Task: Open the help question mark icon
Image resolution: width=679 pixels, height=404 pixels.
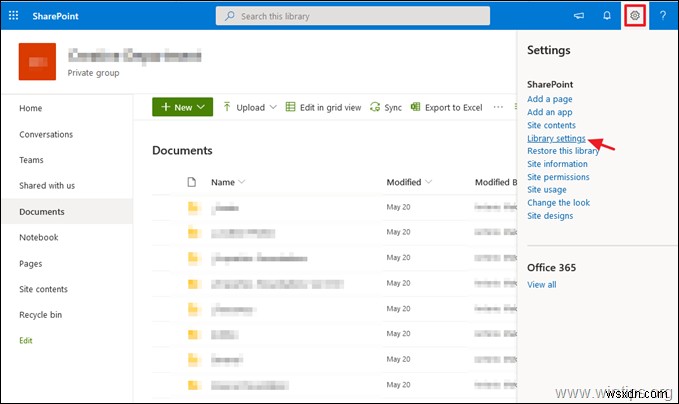Action: pos(663,16)
